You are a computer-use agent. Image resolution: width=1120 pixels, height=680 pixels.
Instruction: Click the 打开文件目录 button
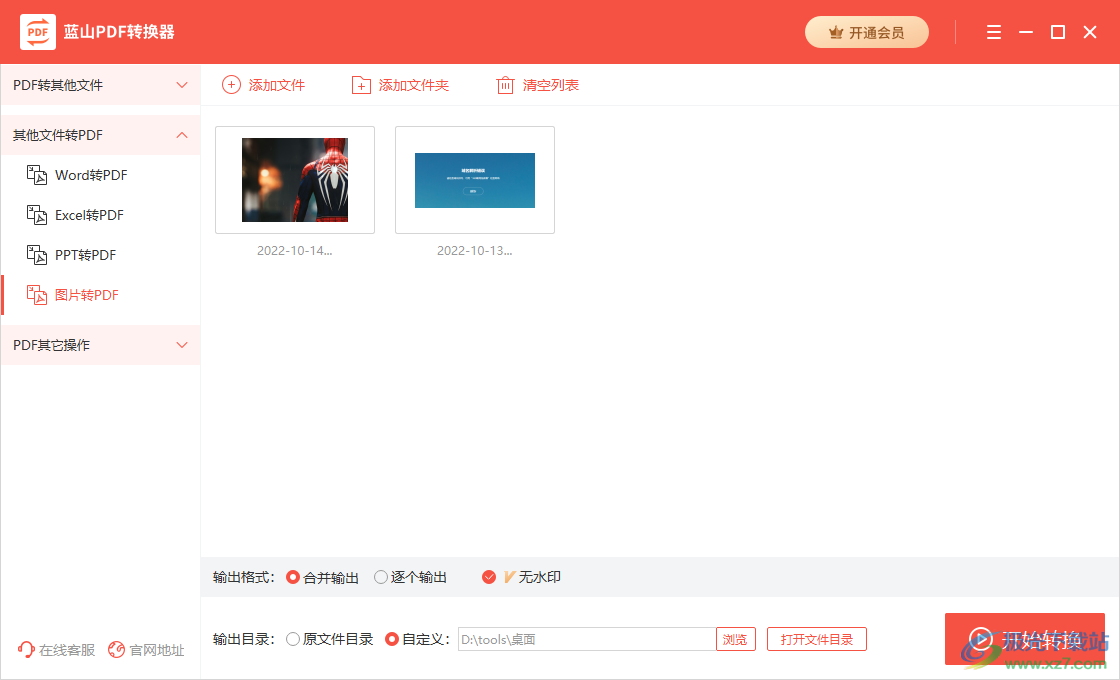coord(816,639)
